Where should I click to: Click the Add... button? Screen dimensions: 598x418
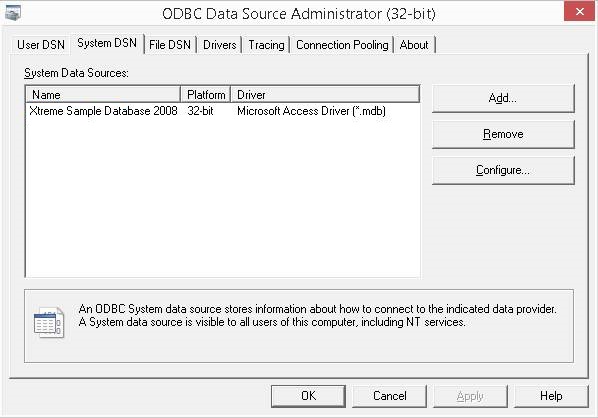click(503, 98)
